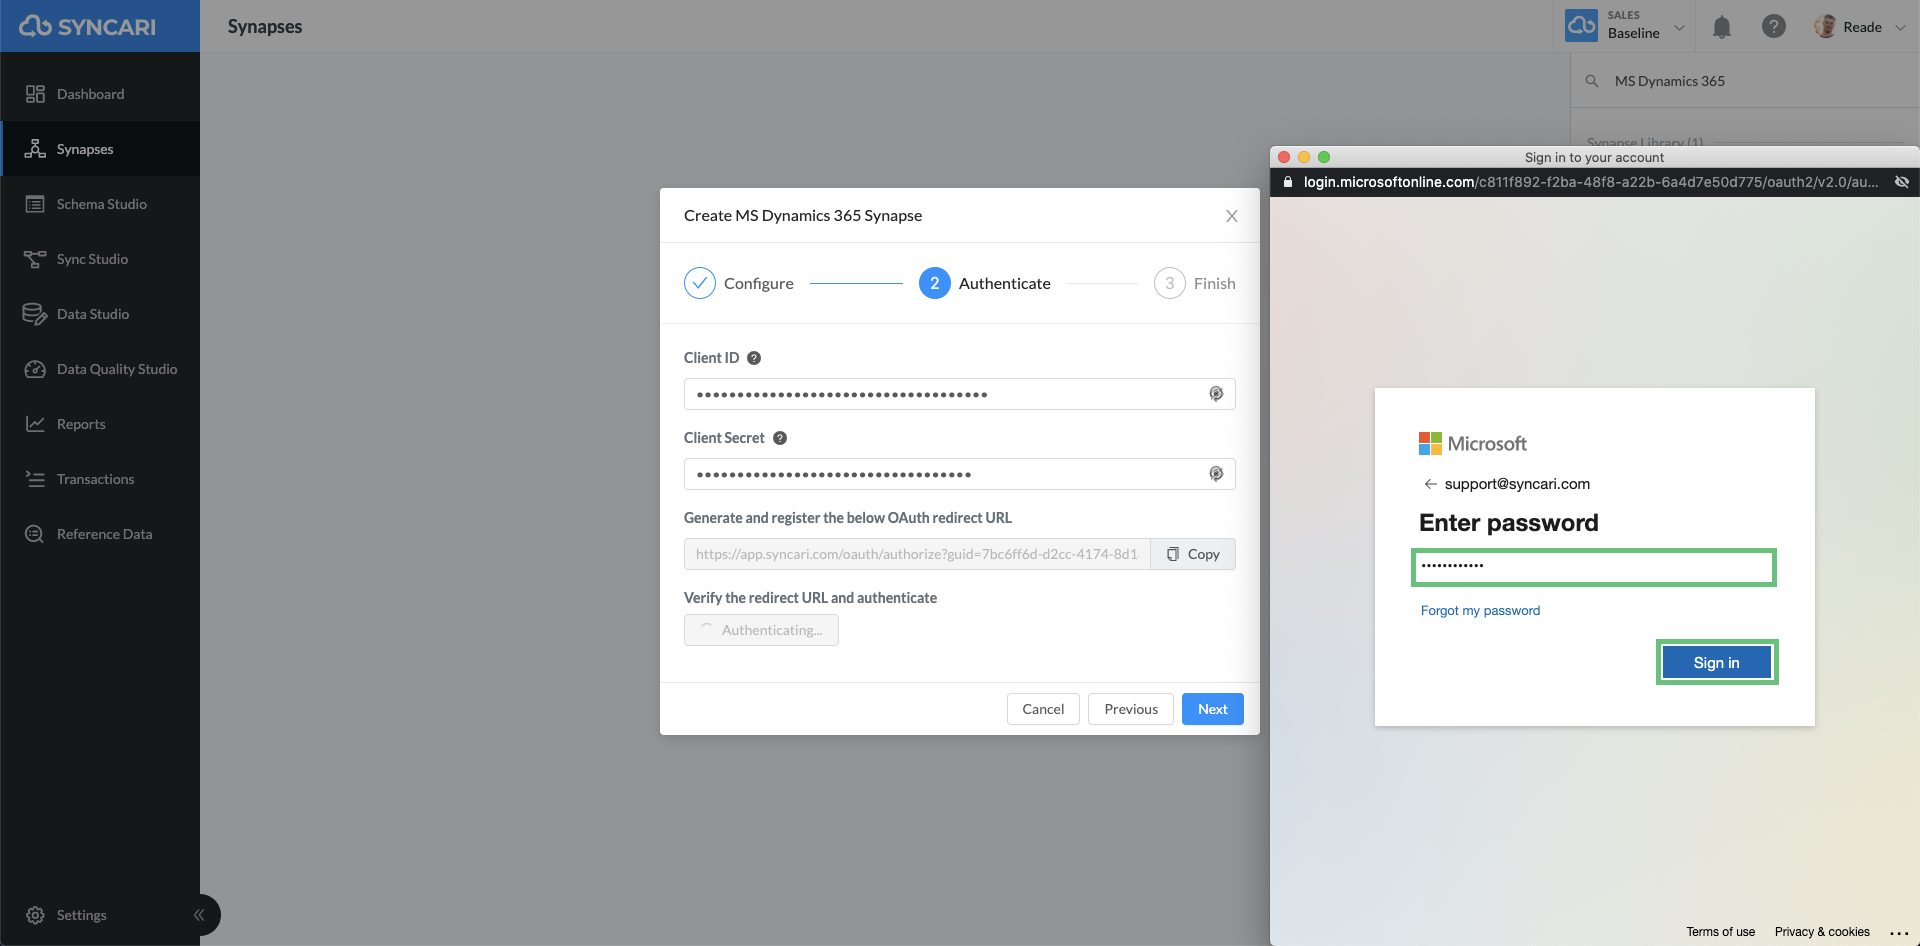Click the Settings gear icon

pos(35,915)
